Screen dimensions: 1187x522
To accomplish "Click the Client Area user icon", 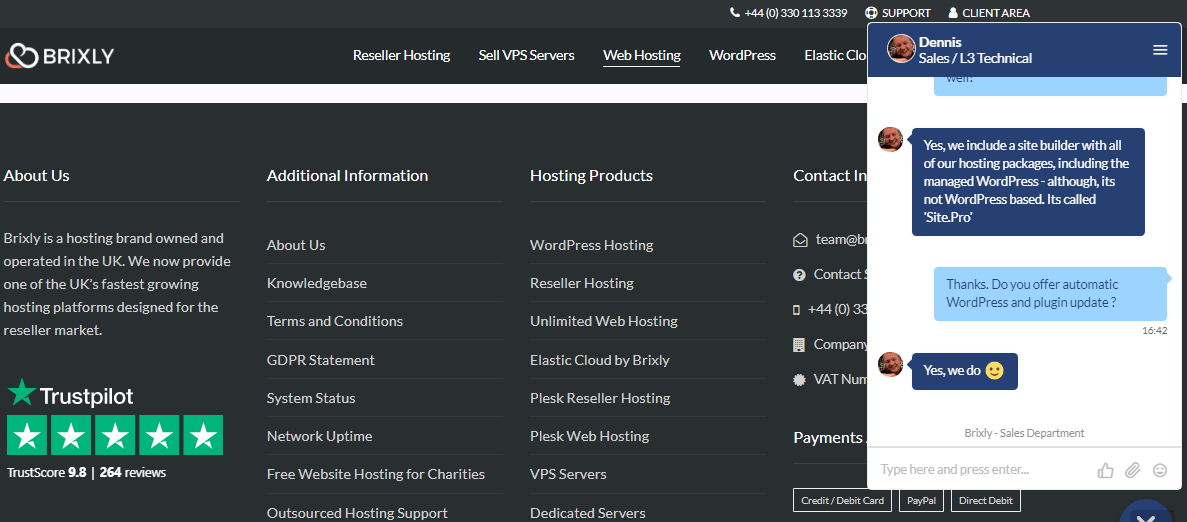I will [x=953, y=13].
